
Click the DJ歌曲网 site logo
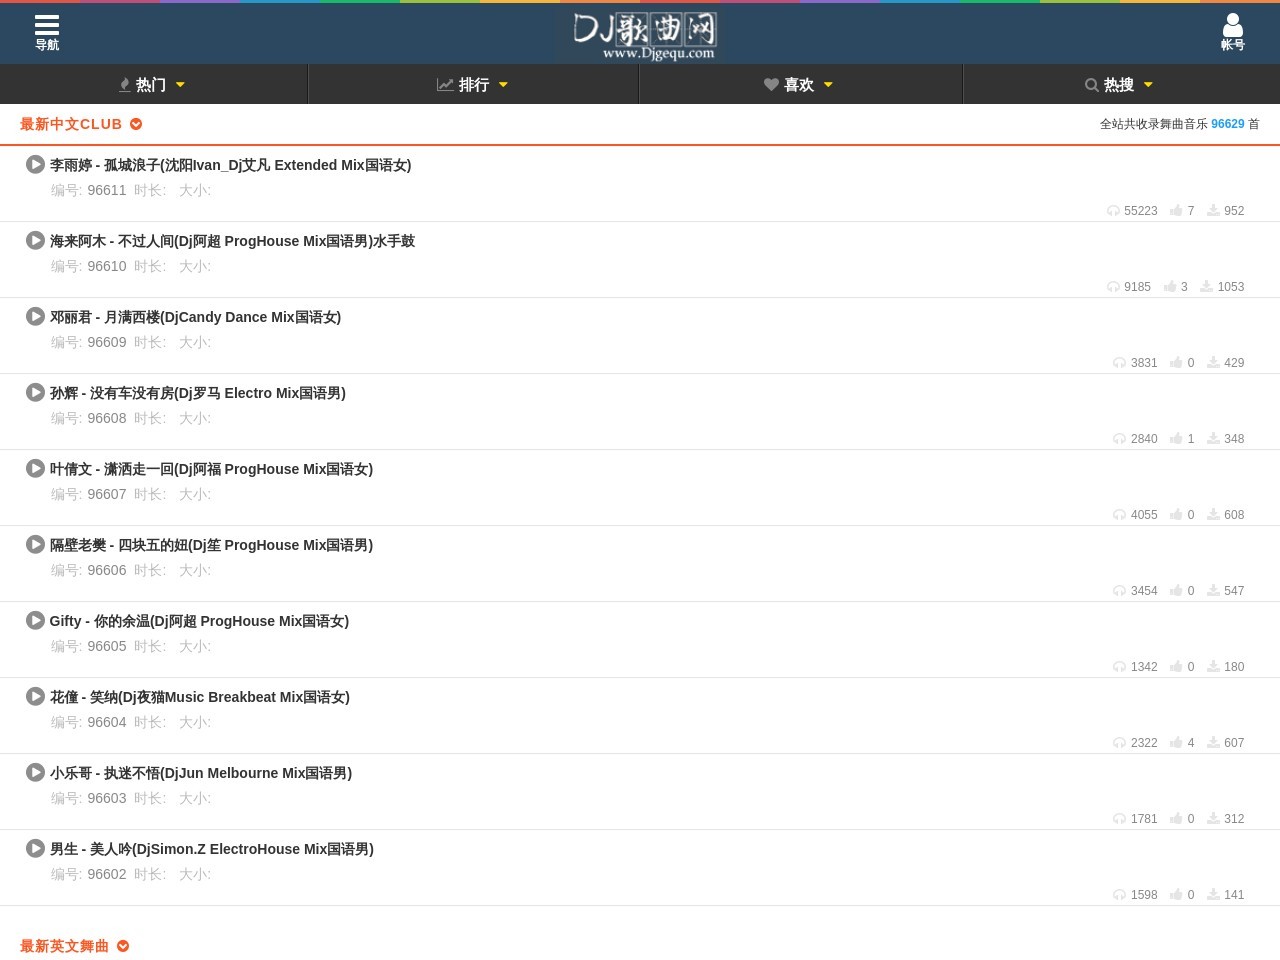[645, 35]
